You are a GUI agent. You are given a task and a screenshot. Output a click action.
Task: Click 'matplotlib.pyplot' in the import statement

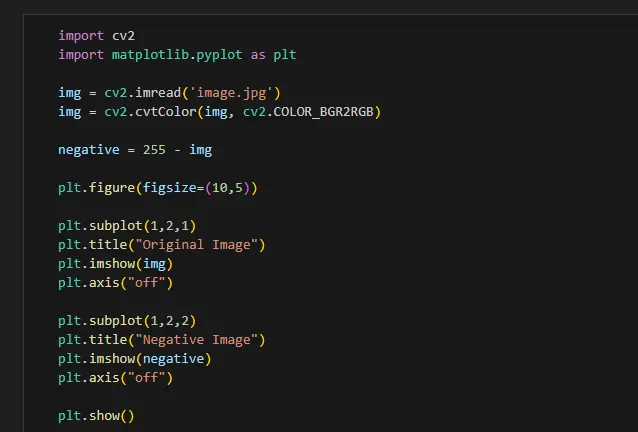(177, 55)
